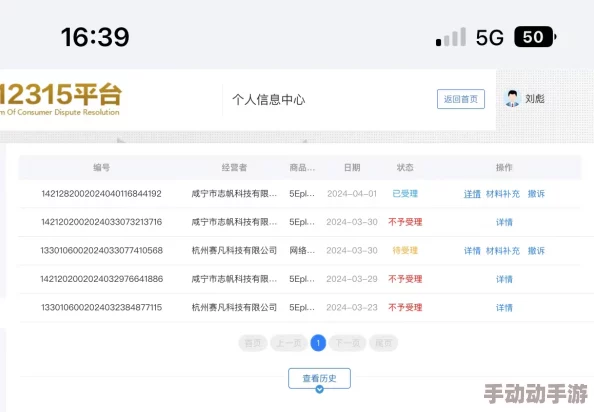This screenshot has width=594, height=412.
Task: Select complaint number 1421202002024033073213716
Action: point(102,222)
